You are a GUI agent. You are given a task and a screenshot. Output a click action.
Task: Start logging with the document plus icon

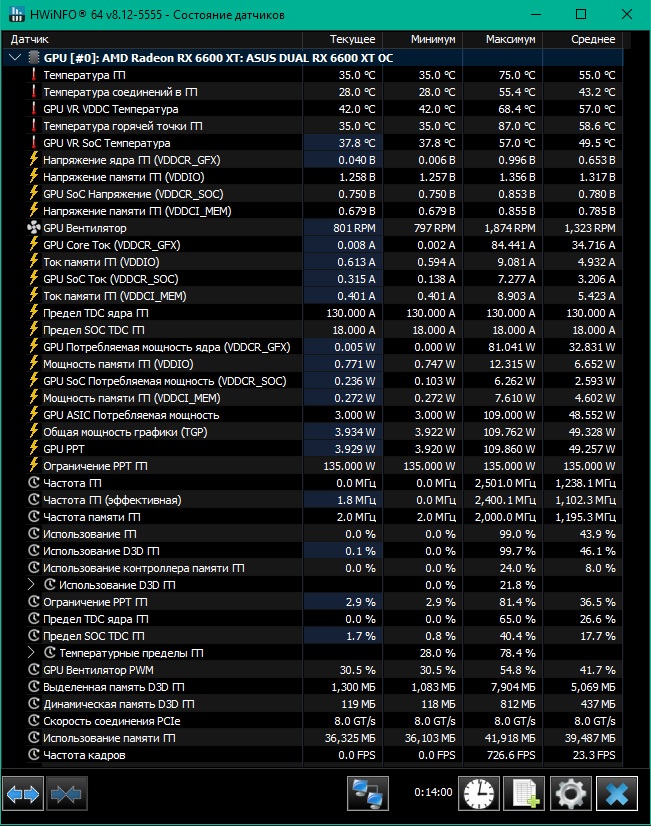(525, 793)
